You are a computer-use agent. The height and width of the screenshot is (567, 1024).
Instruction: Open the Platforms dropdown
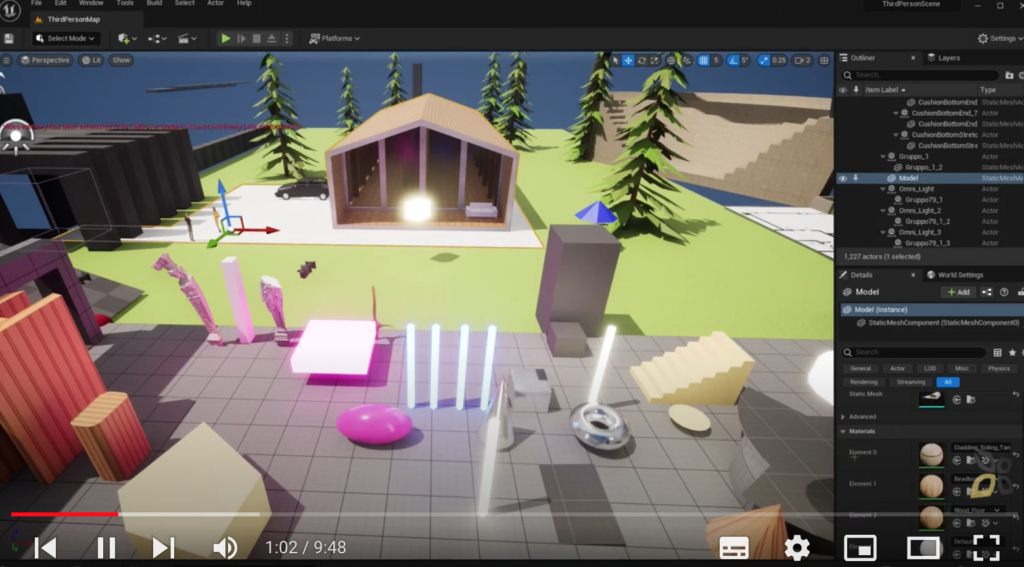(334, 39)
